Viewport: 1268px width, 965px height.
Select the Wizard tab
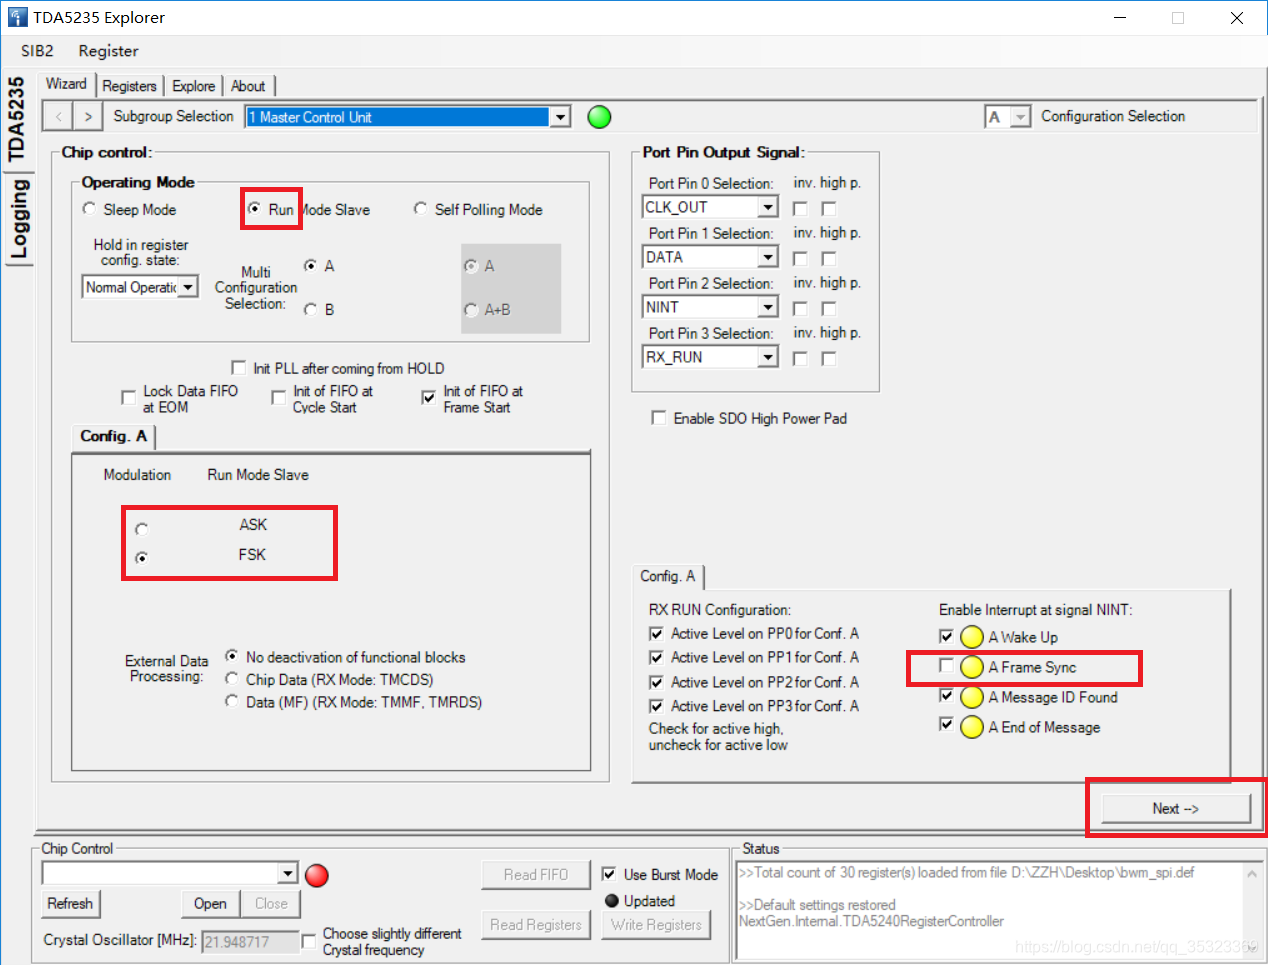66,84
